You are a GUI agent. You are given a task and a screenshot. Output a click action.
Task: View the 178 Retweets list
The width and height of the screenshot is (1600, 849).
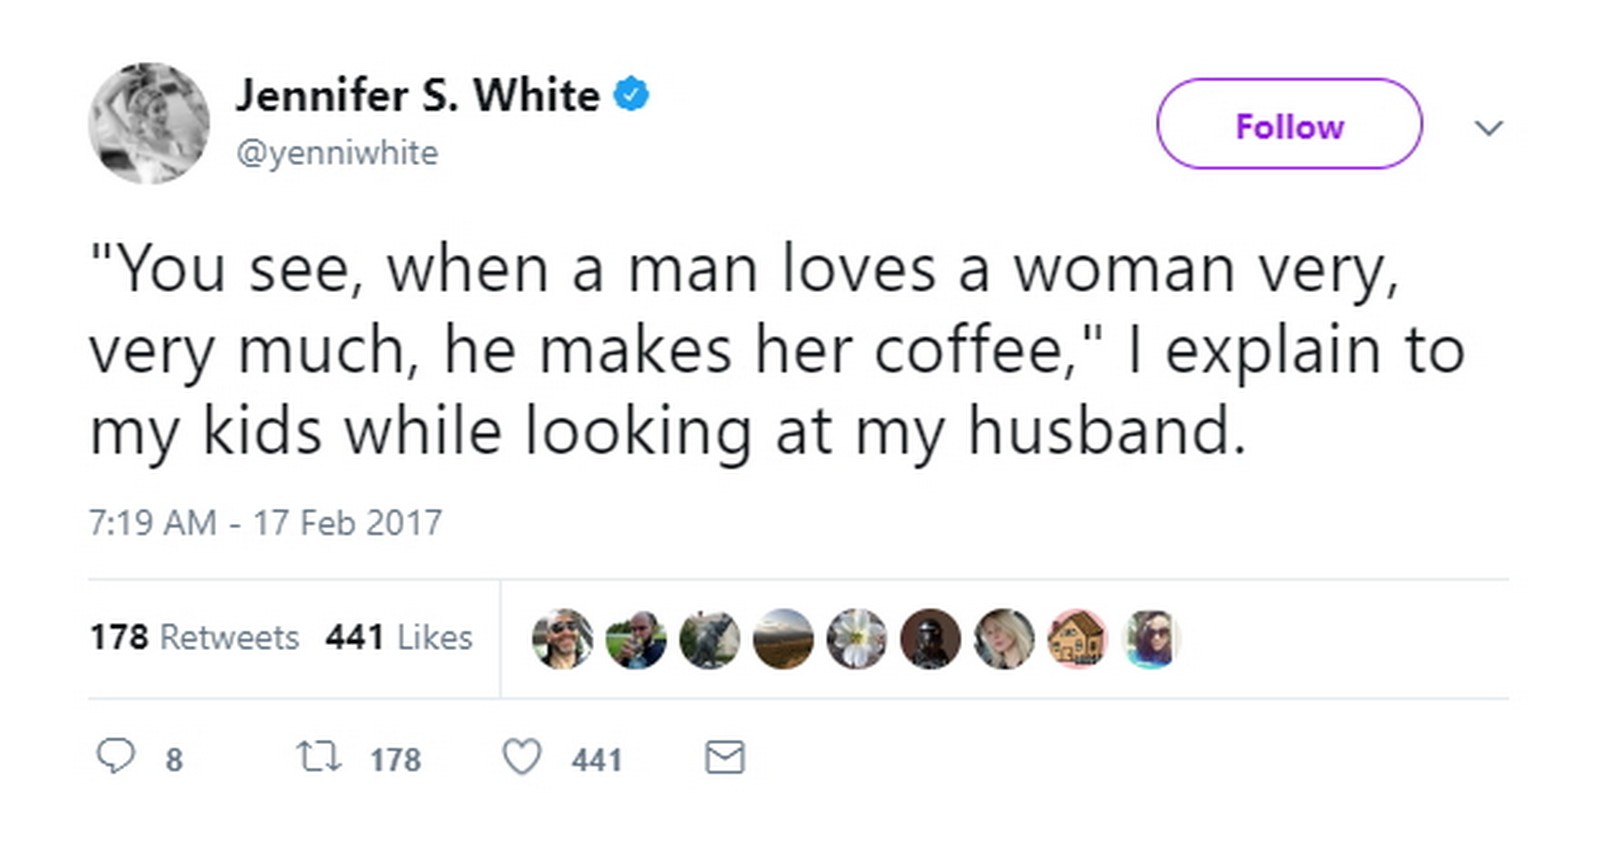195,637
